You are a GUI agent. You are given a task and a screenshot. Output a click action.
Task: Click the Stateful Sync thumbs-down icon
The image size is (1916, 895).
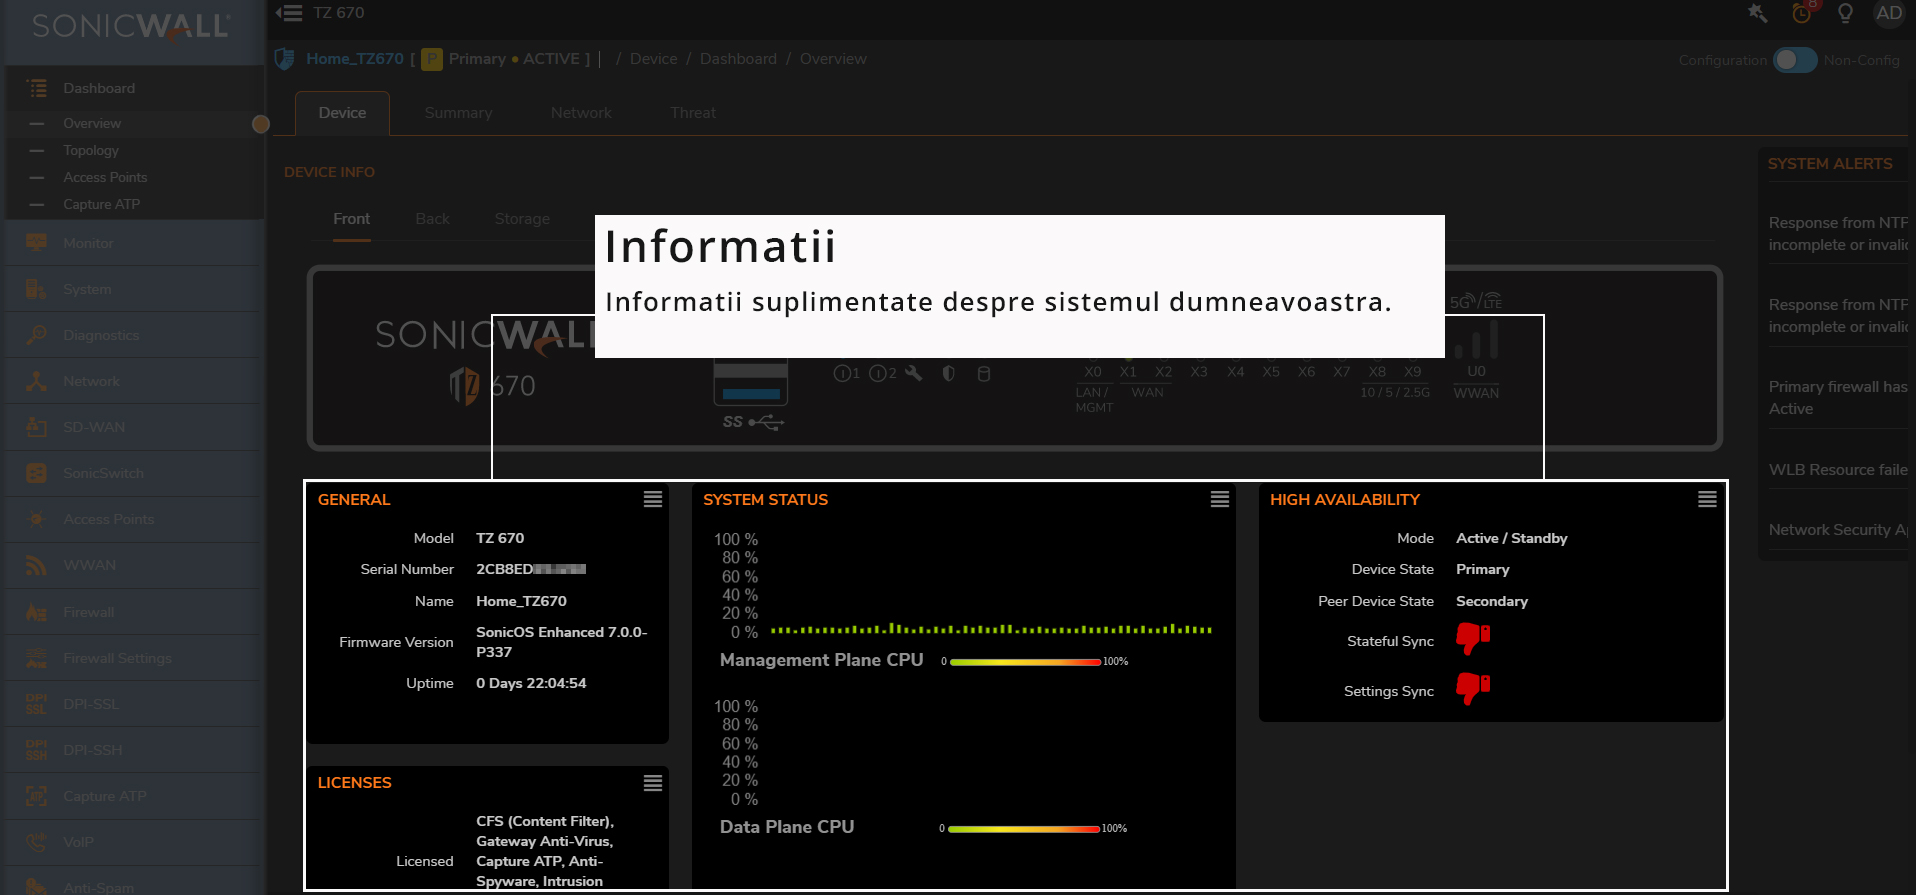coord(1473,638)
